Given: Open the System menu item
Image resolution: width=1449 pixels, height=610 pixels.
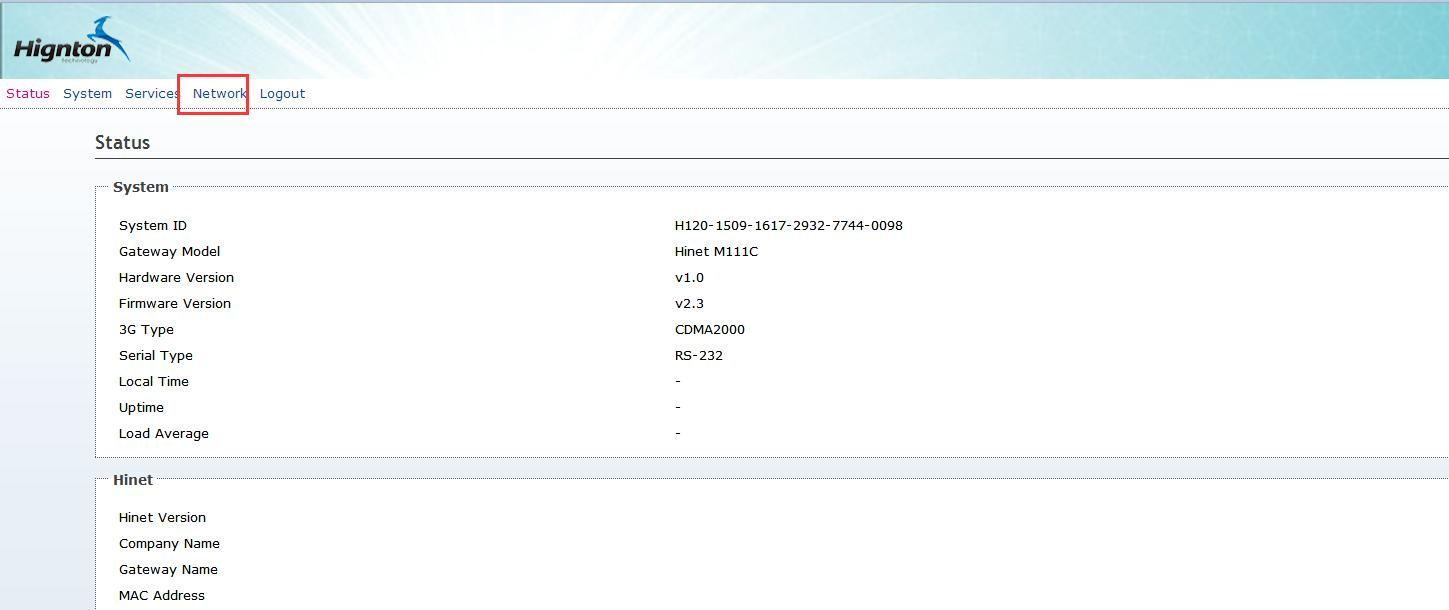Looking at the screenshot, I should tap(87, 93).
